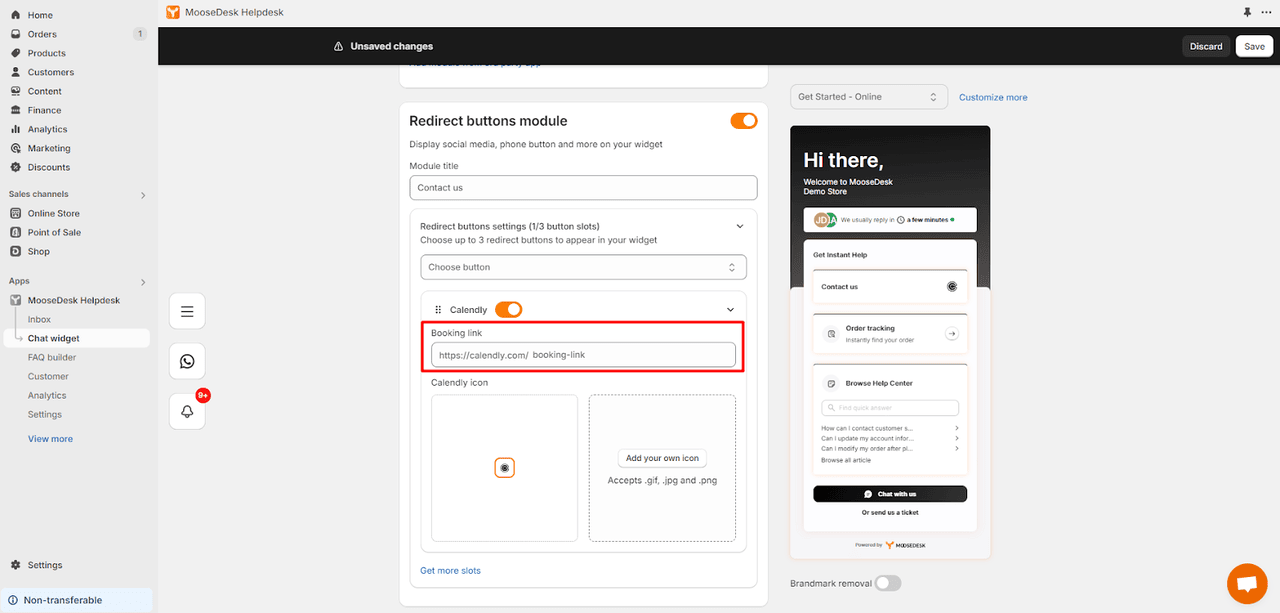The height and width of the screenshot is (613, 1280).
Task: Select Chat widget in sidebar
Action: coord(54,338)
